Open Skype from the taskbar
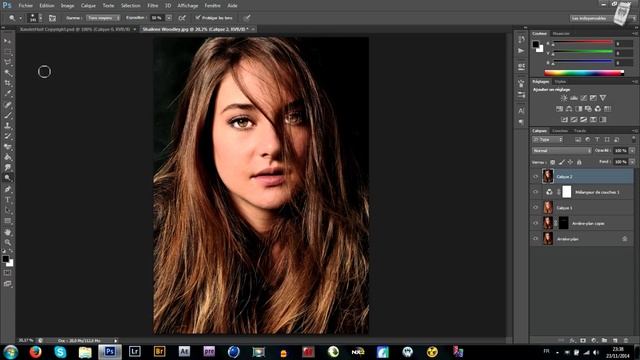The width and height of the screenshot is (640, 360). point(60,352)
